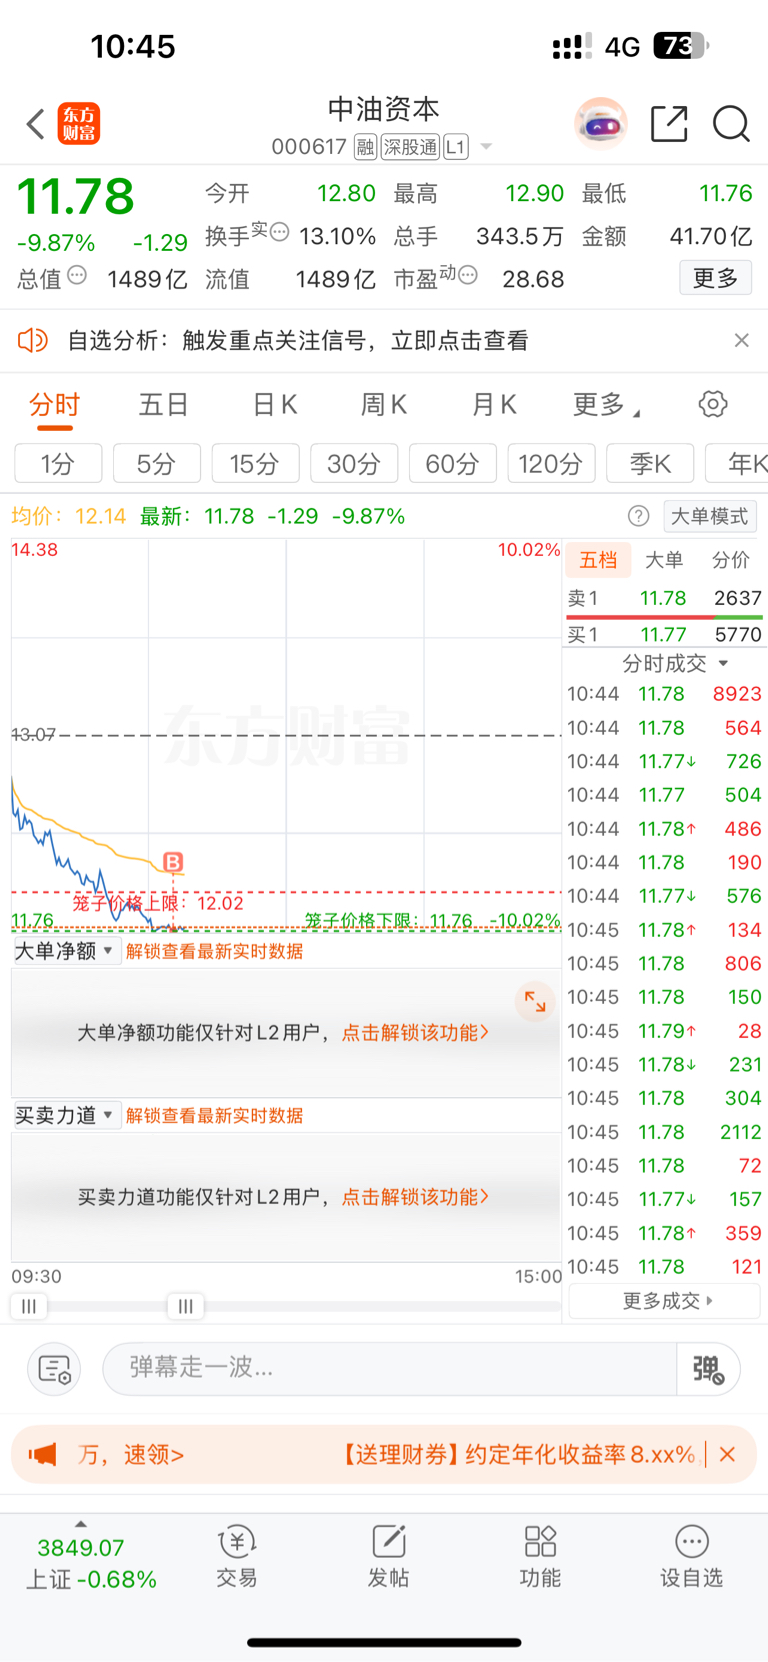Open 送理财券 promotion banner

[518, 1454]
